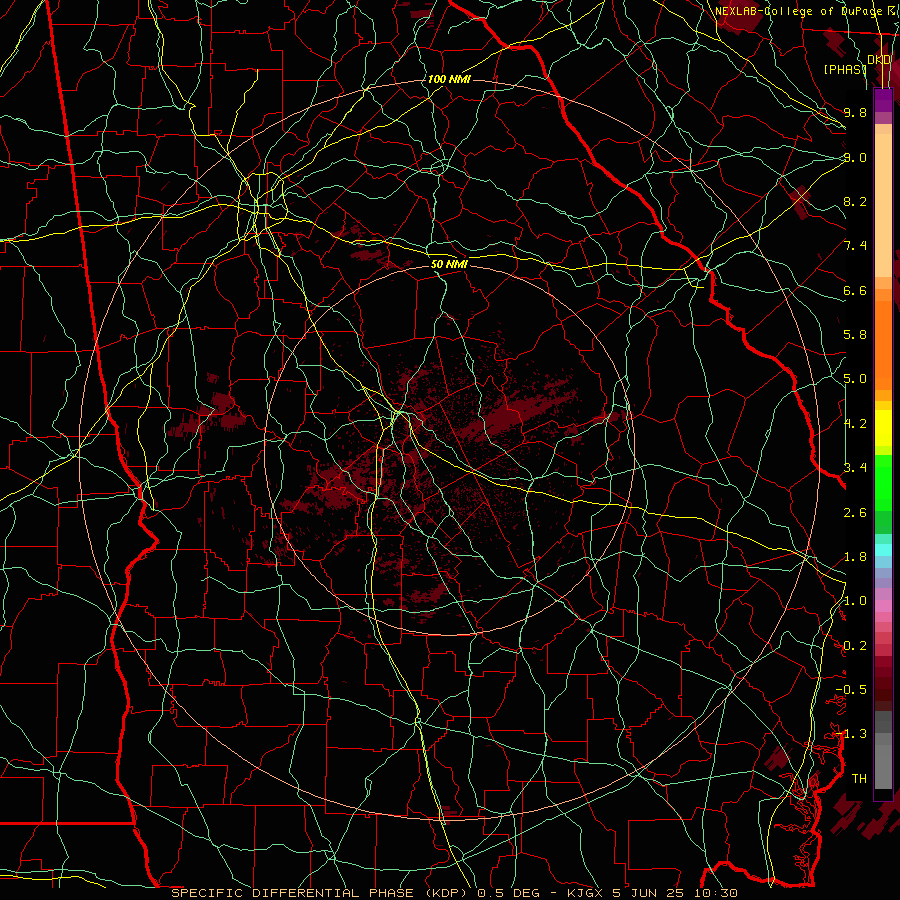Screen dimensions: 900x900
Task: Click the 6.6 value on color scale
Action: (855, 290)
